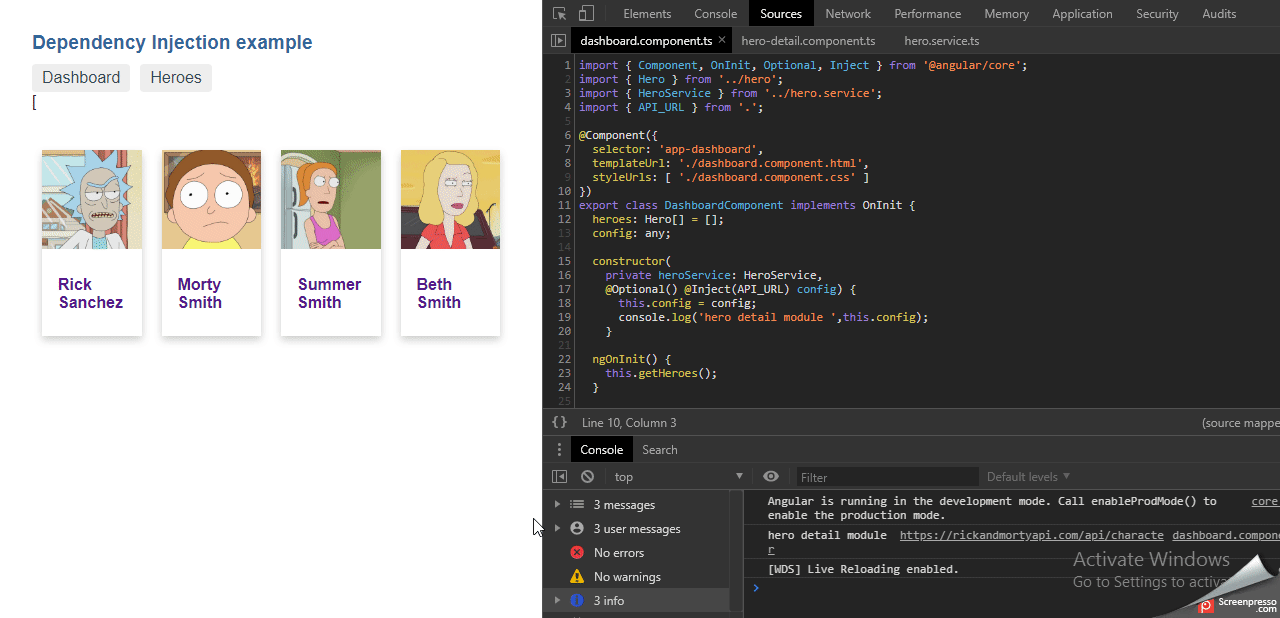Click the 'config: any;' code line
Screen dimensions: 1280x618
631,233
